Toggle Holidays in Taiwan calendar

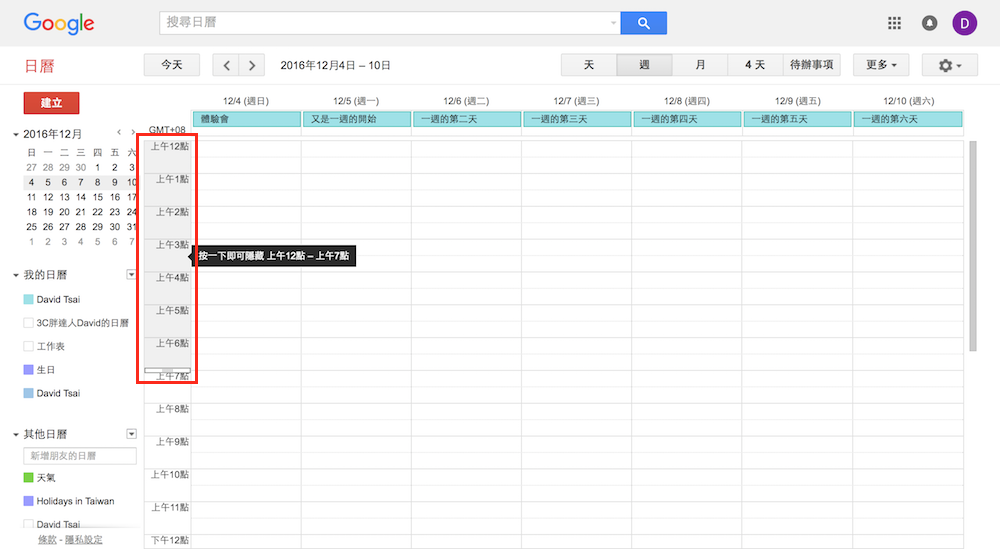tap(29, 501)
